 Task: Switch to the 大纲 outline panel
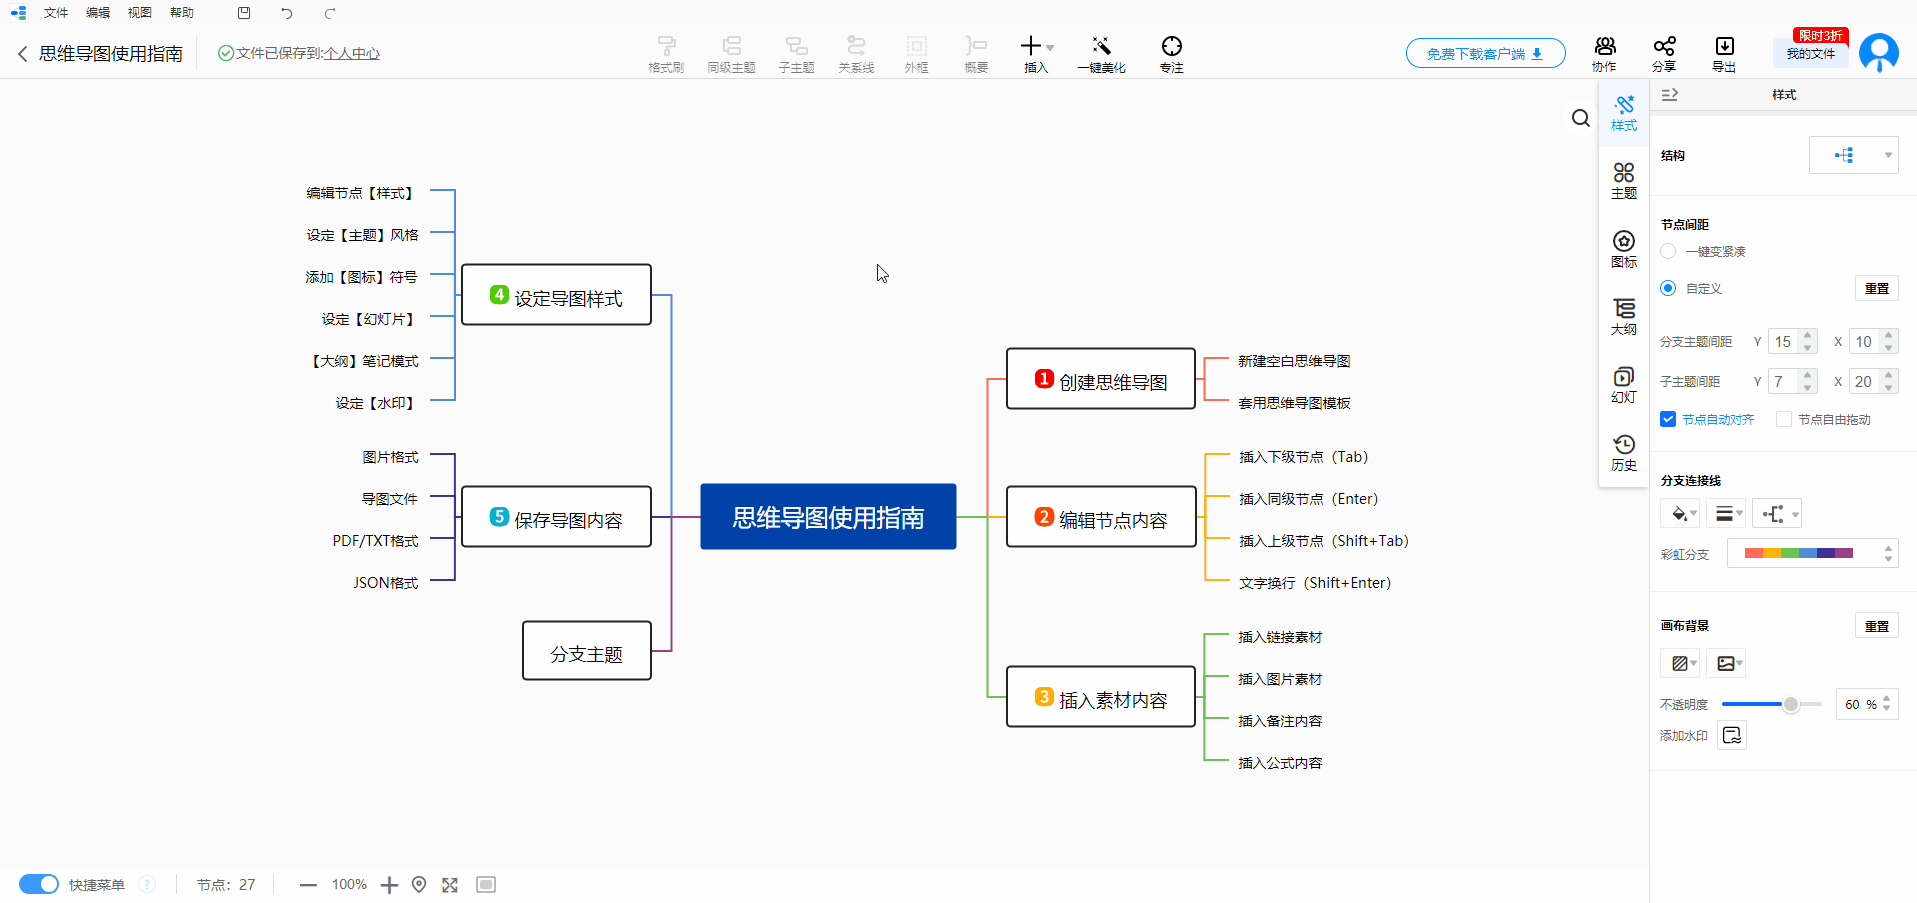[x=1623, y=315]
